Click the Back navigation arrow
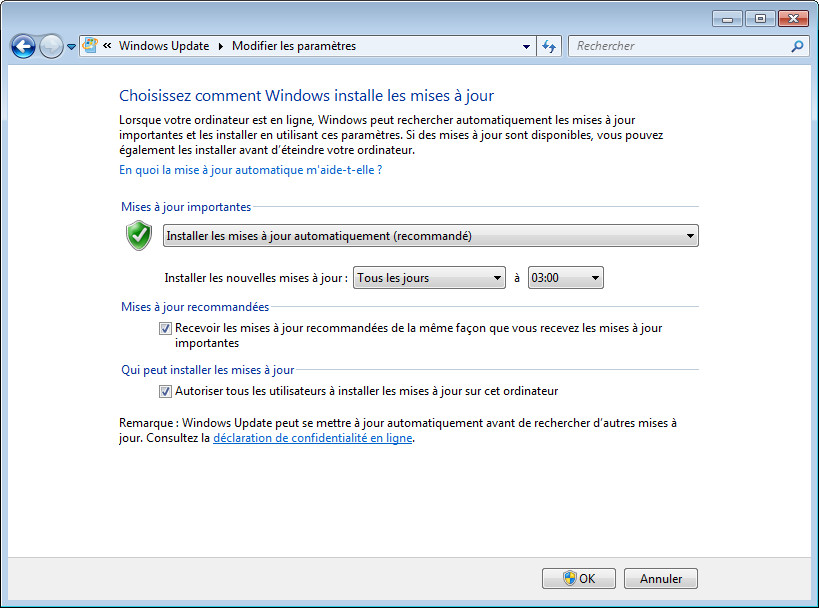 (x=23, y=46)
